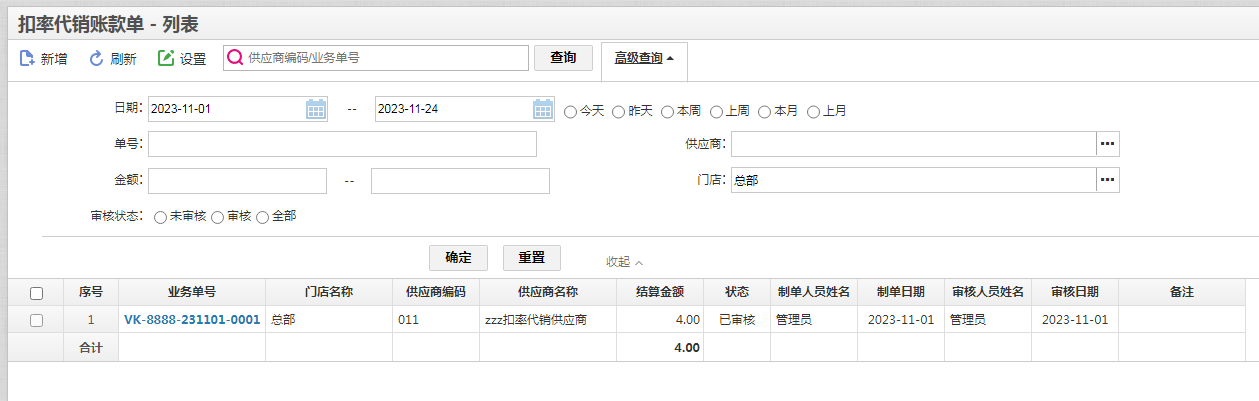This screenshot has width=1259, height=401.
Task: Click the 查询 search button
Action: point(564,58)
